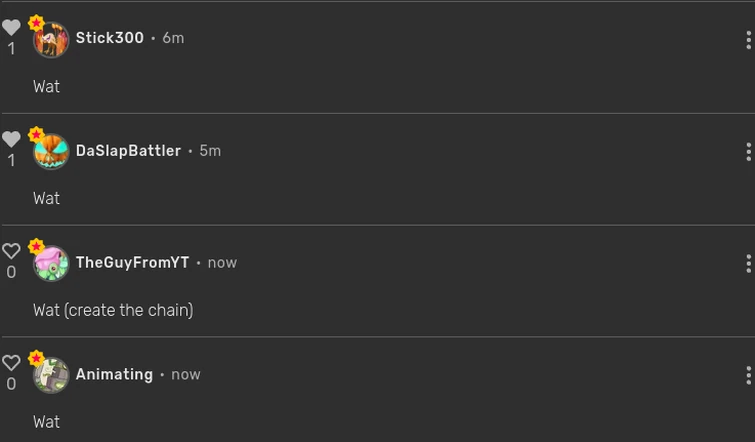Image resolution: width=755 pixels, height=442 pixels.
Task: Open Stick300's avatar profile picture
Action: pyautogui.click(x=51, y=40)
